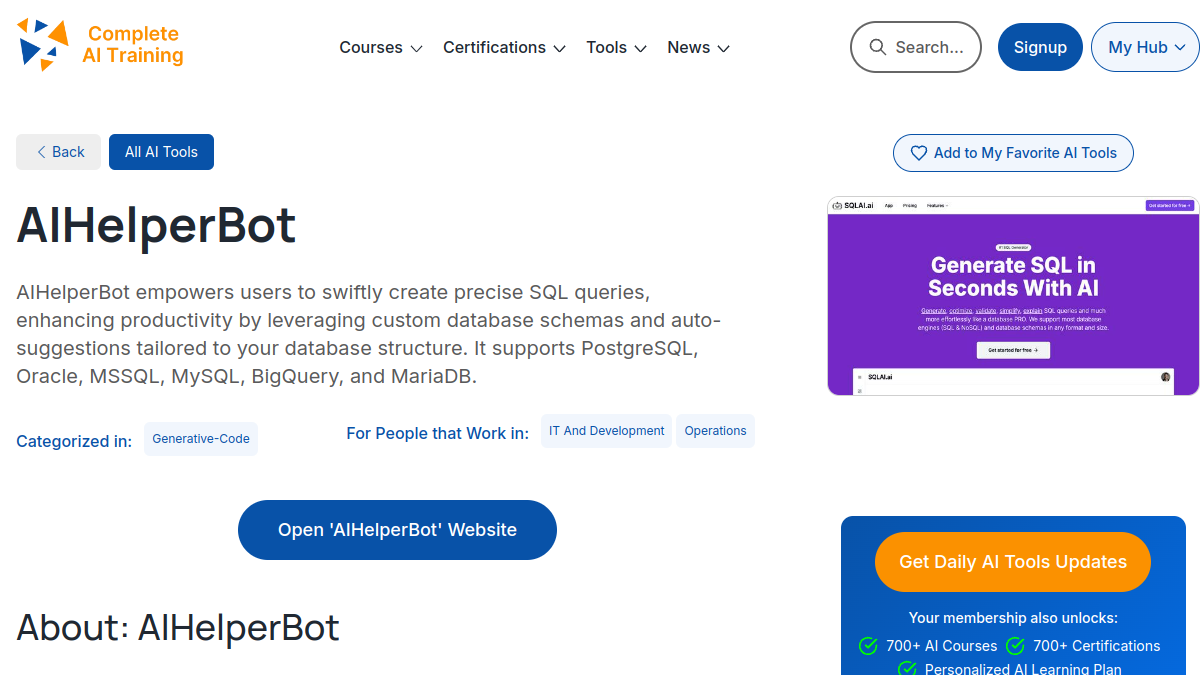Add to My Favorite AI Tools

(x=1013, y=153)
